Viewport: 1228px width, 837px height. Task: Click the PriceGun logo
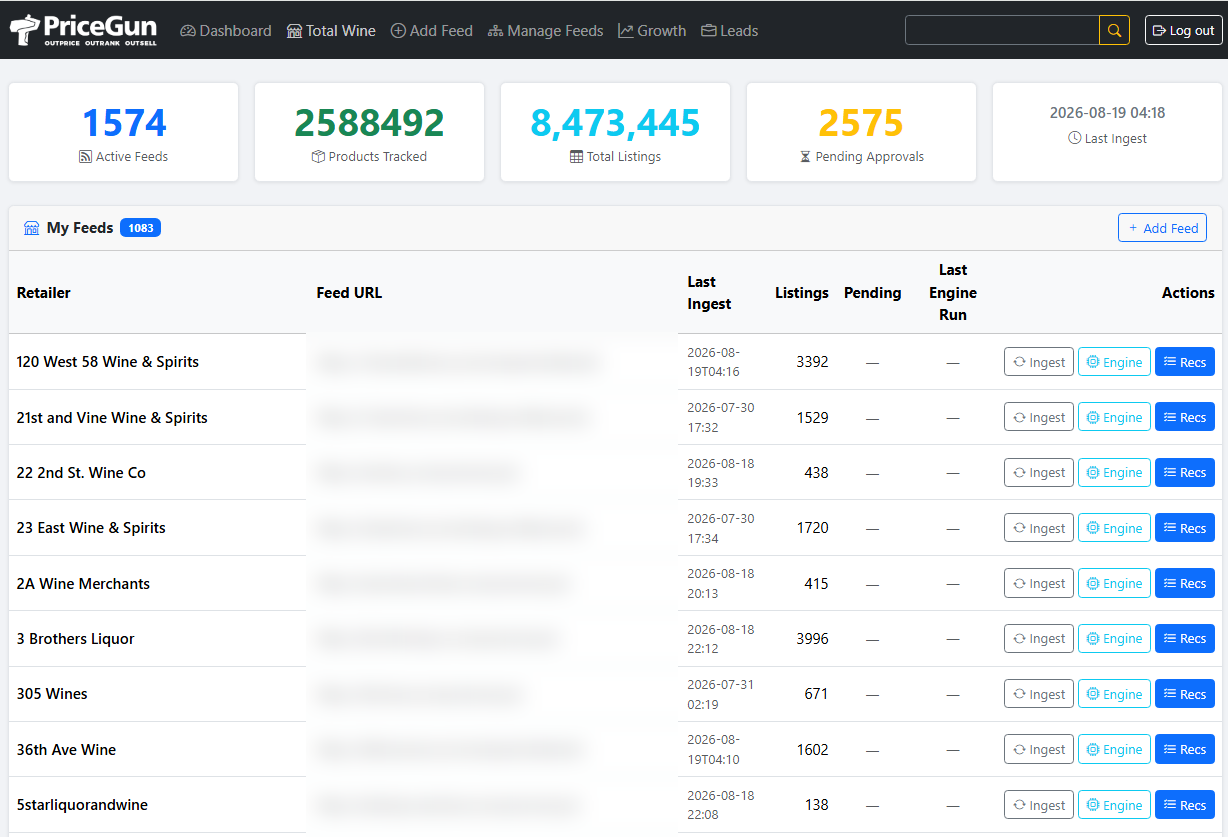coord(83,30)
